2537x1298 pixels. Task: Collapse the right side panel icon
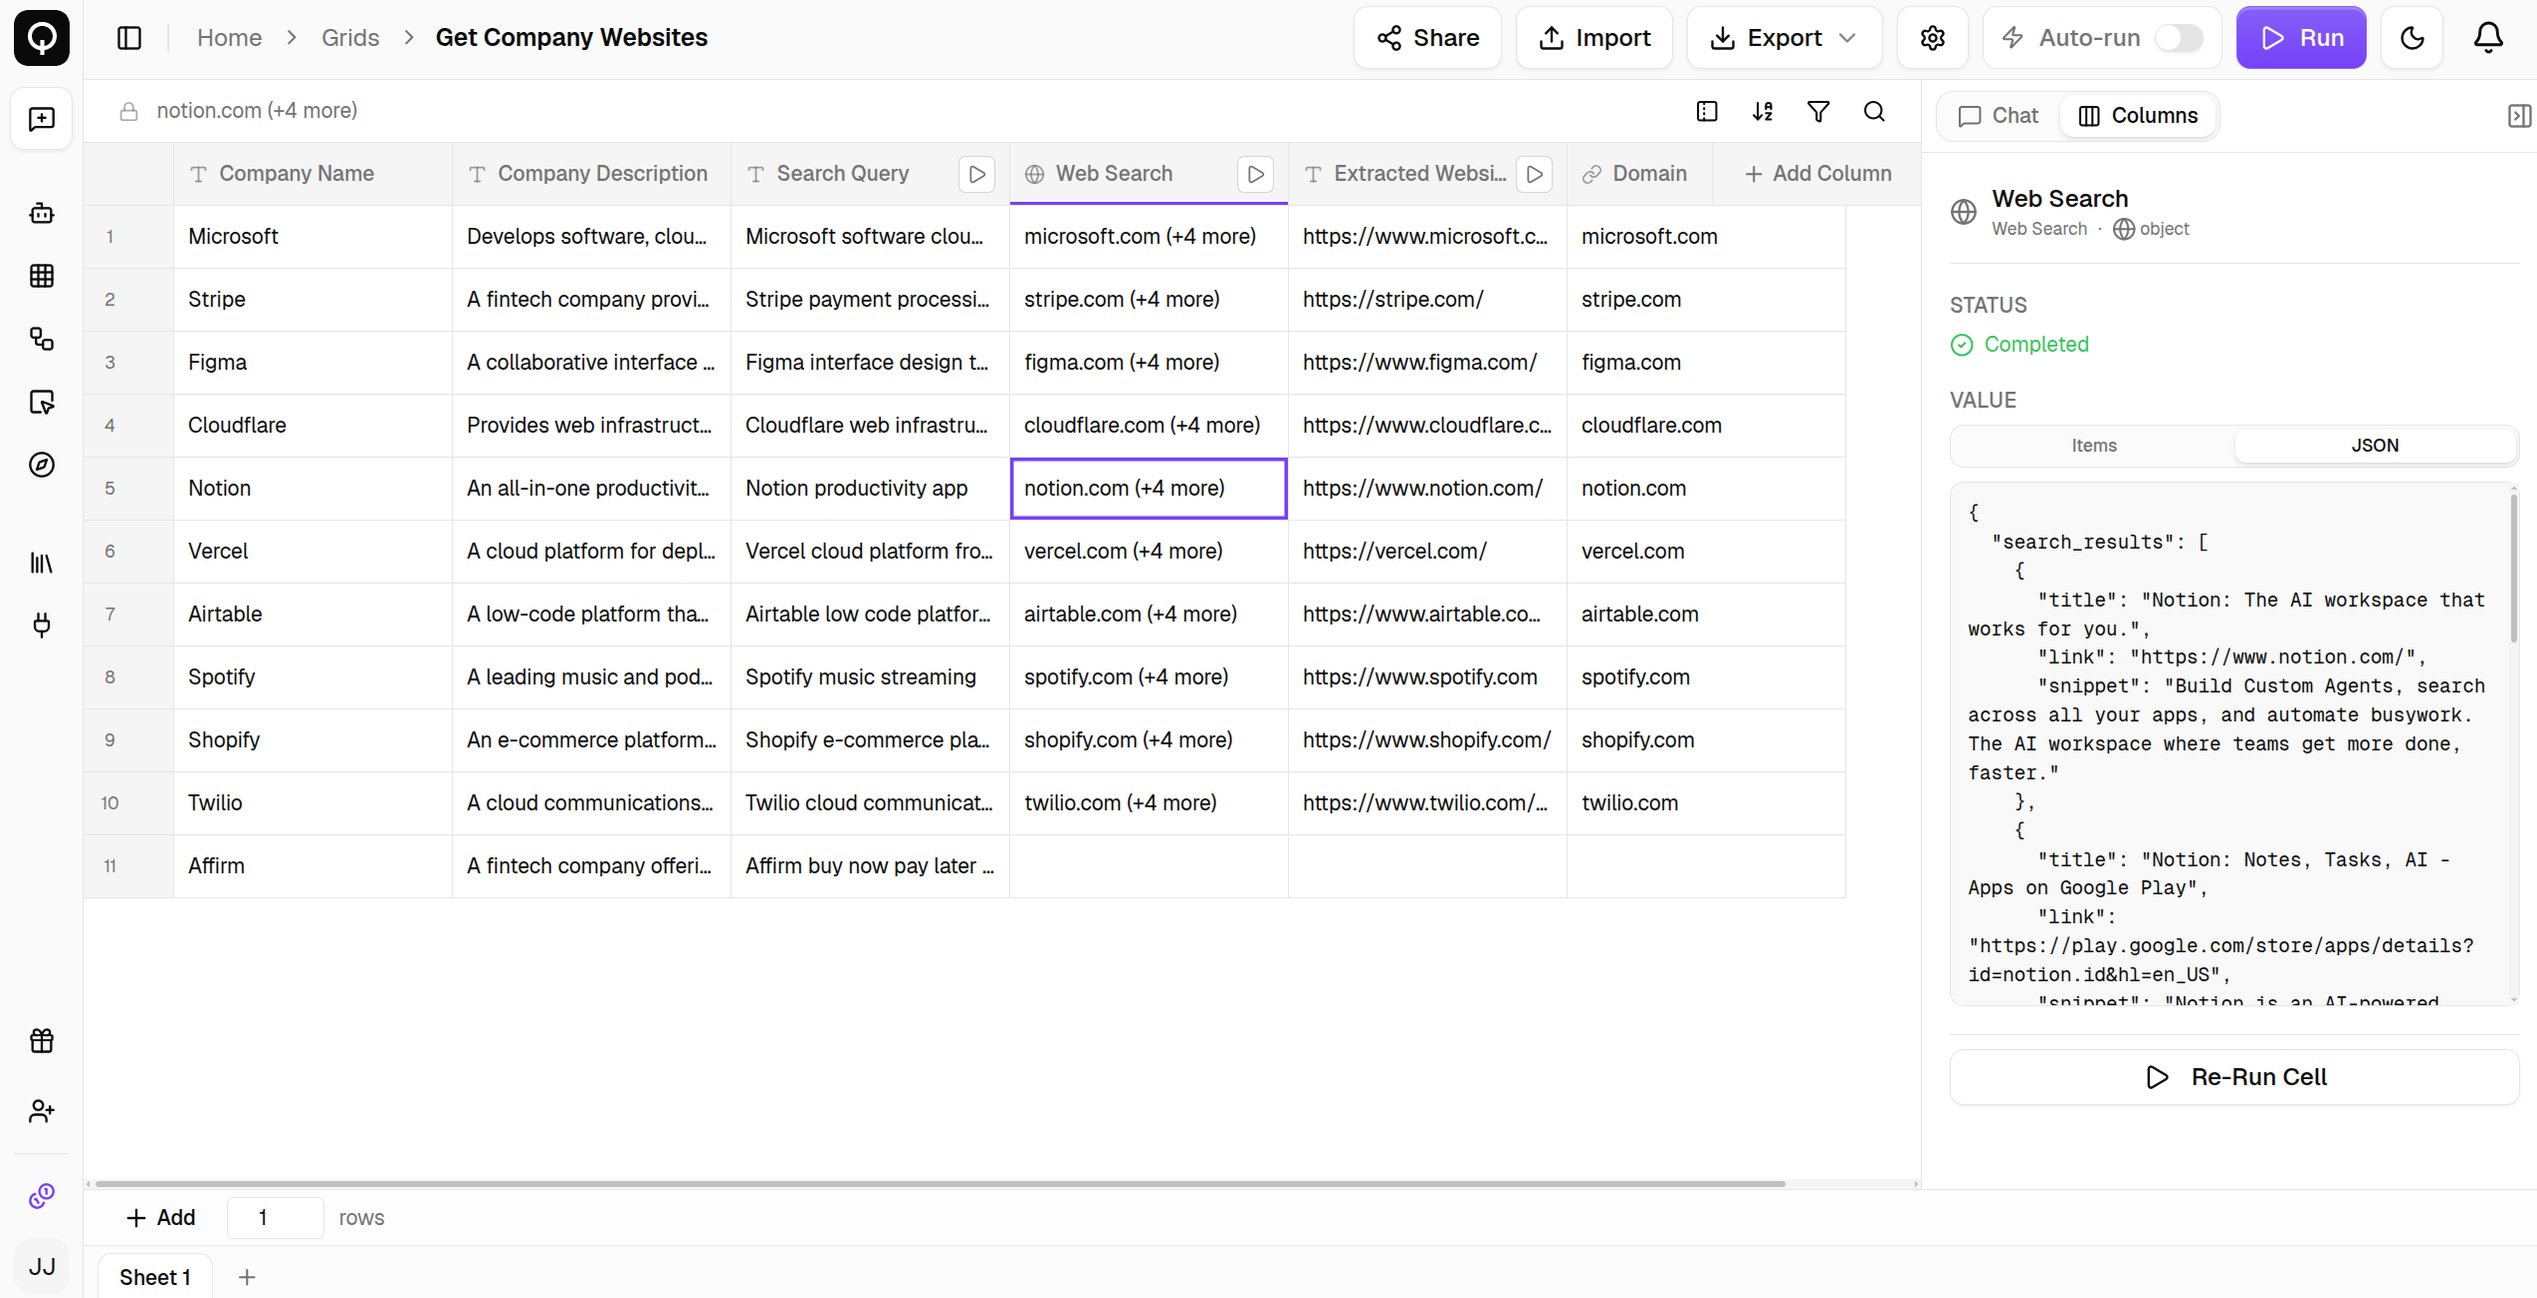[2519, 116]
